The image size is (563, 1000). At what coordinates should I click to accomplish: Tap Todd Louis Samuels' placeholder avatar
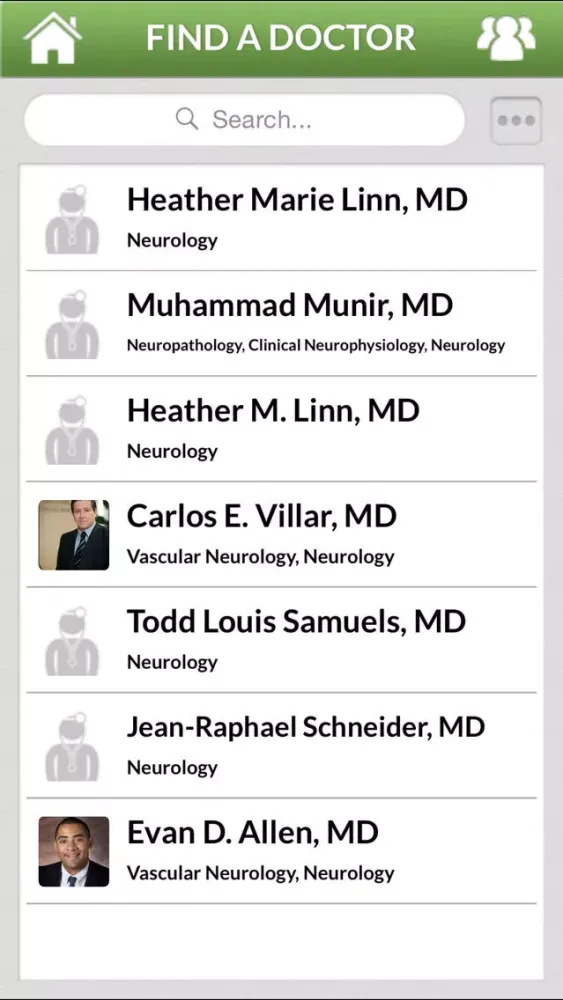pos(73,640)
